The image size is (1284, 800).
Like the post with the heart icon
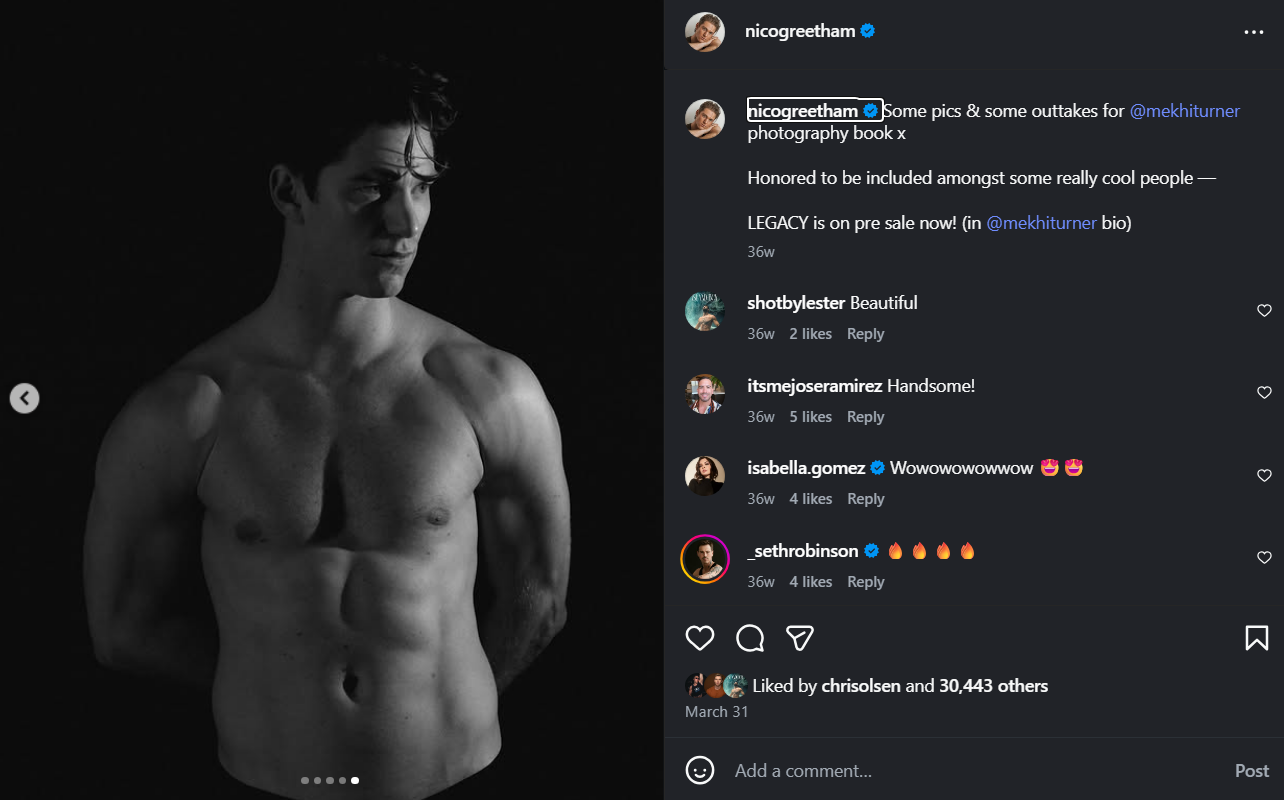pos(700,638)
